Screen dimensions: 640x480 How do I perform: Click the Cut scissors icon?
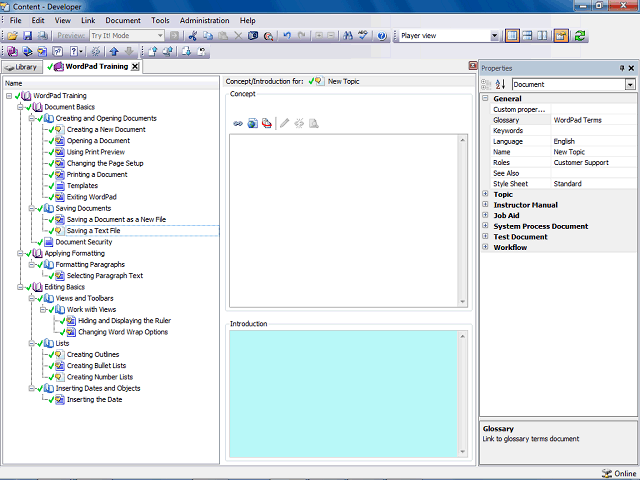point(193,36)
